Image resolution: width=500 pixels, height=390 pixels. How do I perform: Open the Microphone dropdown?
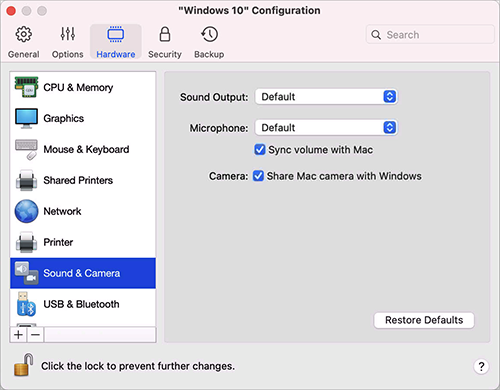tap(326, 128)
